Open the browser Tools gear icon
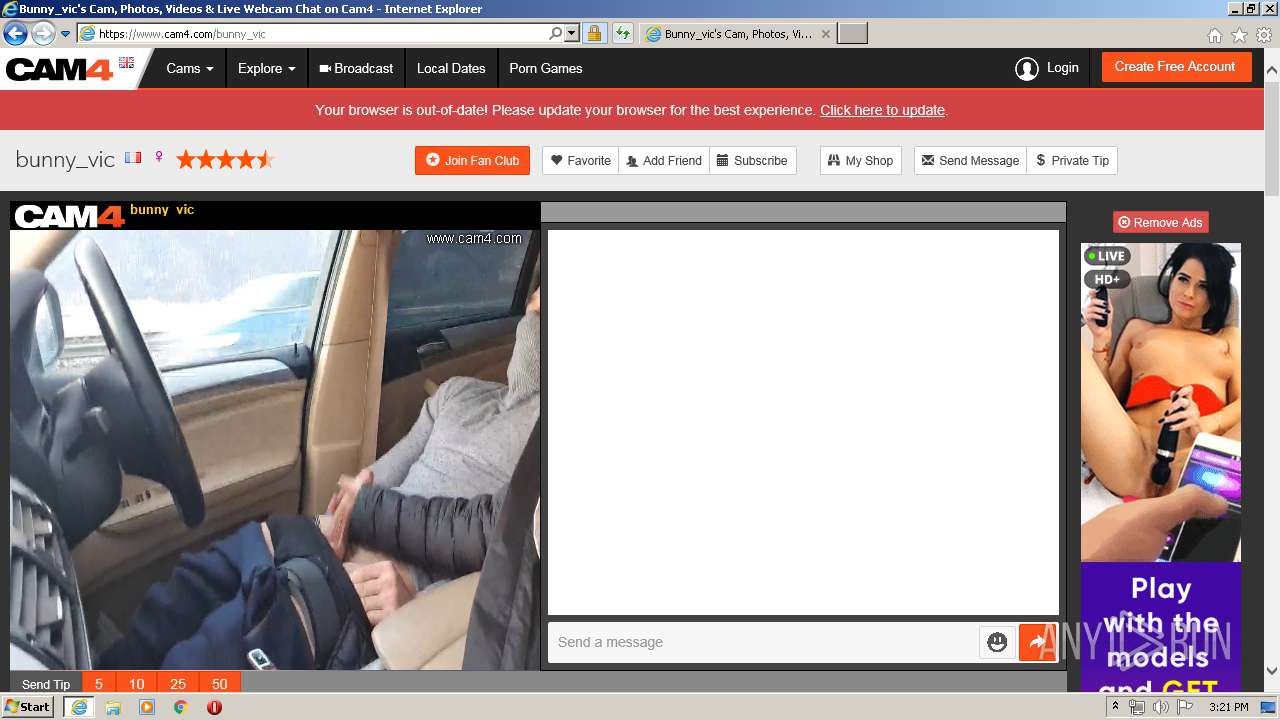The height and width of the screenshot is (720, 1280). [x=1264, y=35]
